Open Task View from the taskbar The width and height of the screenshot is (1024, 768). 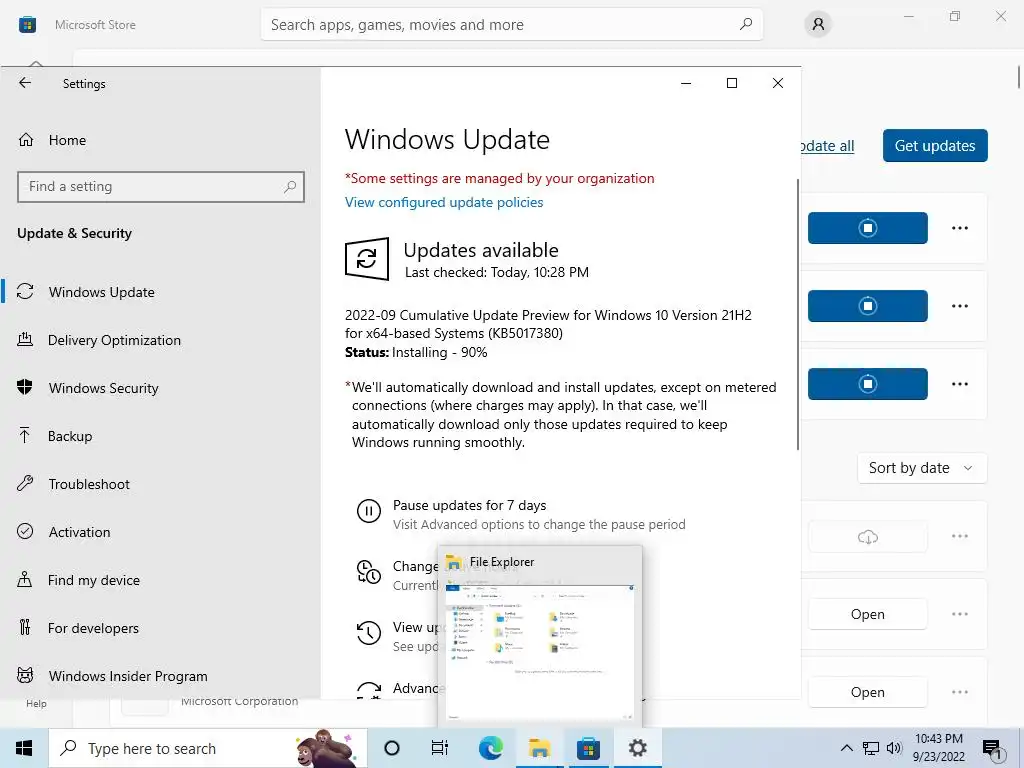pos(440,748)
